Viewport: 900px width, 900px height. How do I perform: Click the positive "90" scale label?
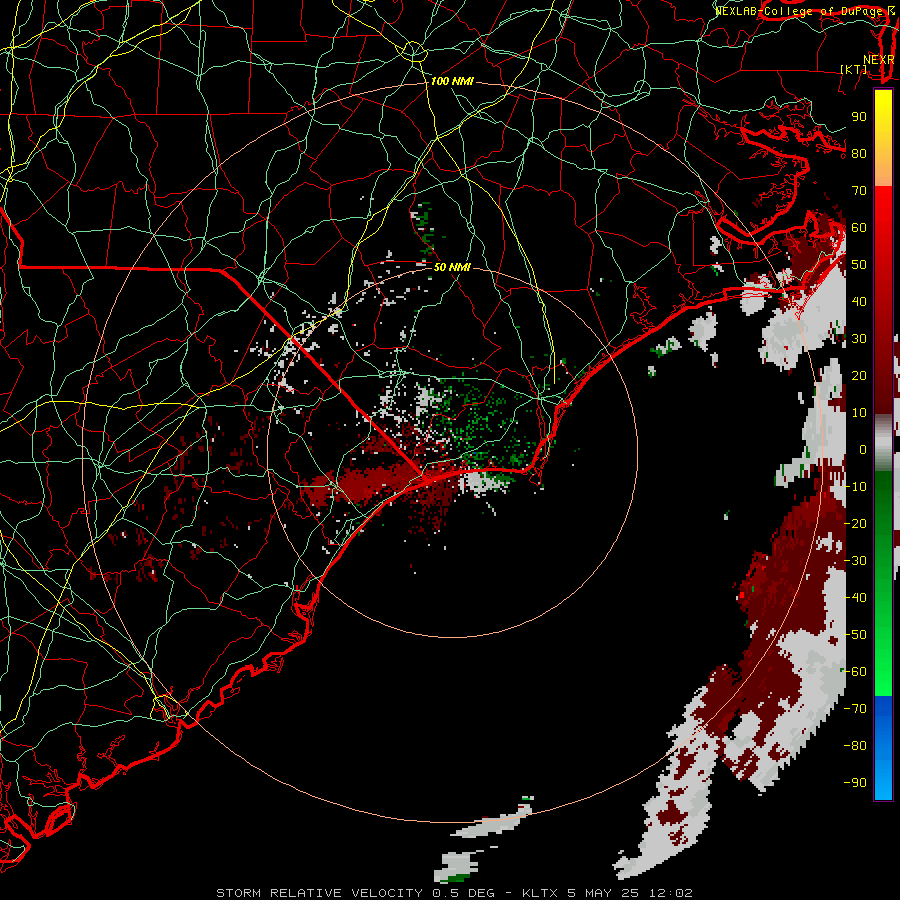pos(859,117)
